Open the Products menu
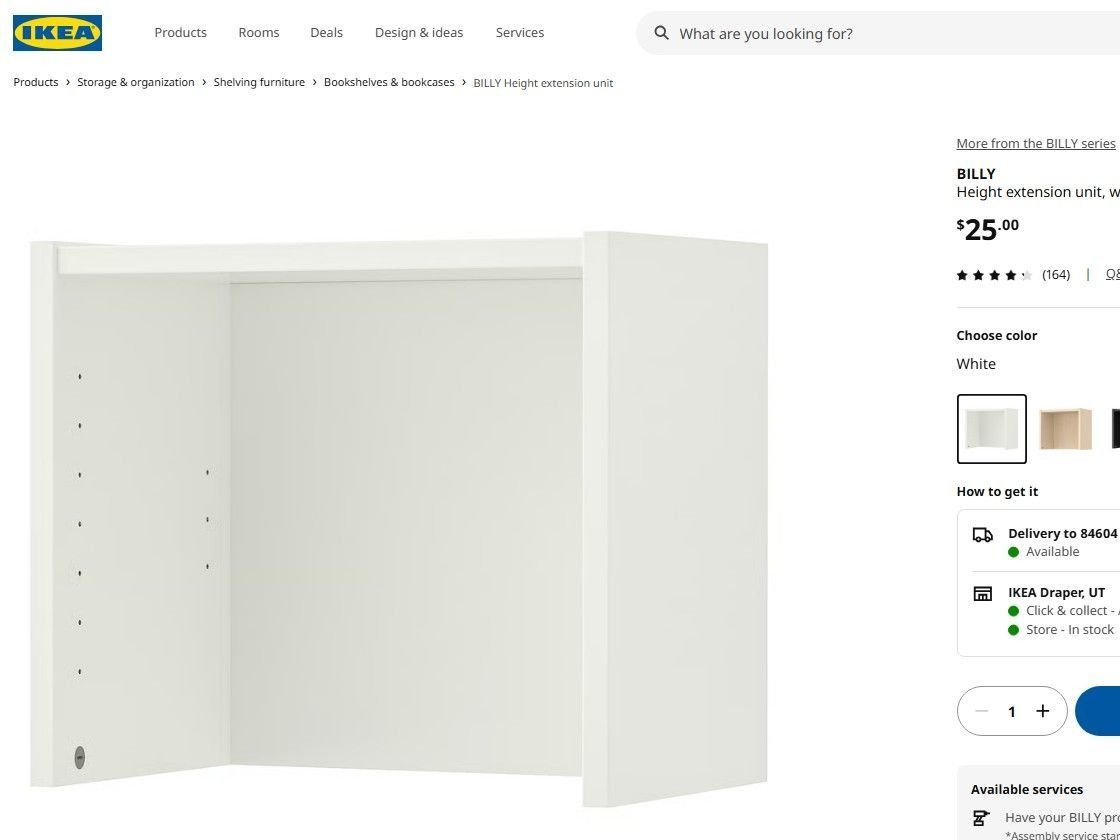1120x840 pixels. [181, 33]
